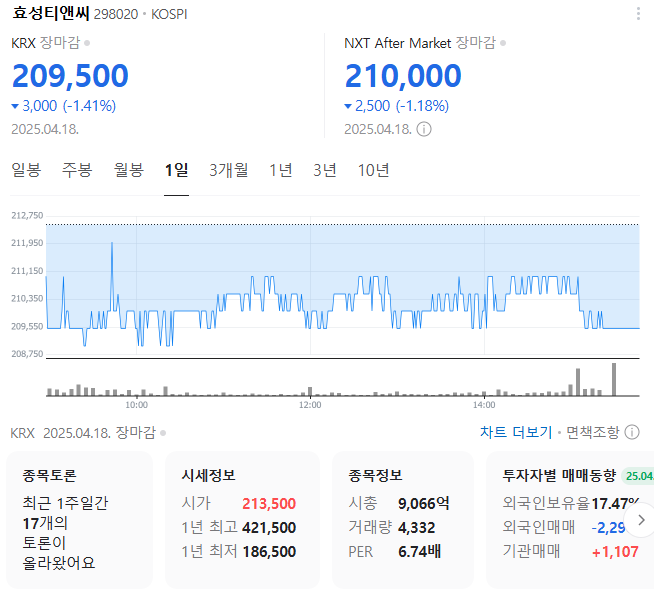
Task: Click the 외국인매매 row value
Action: point(609,528)
